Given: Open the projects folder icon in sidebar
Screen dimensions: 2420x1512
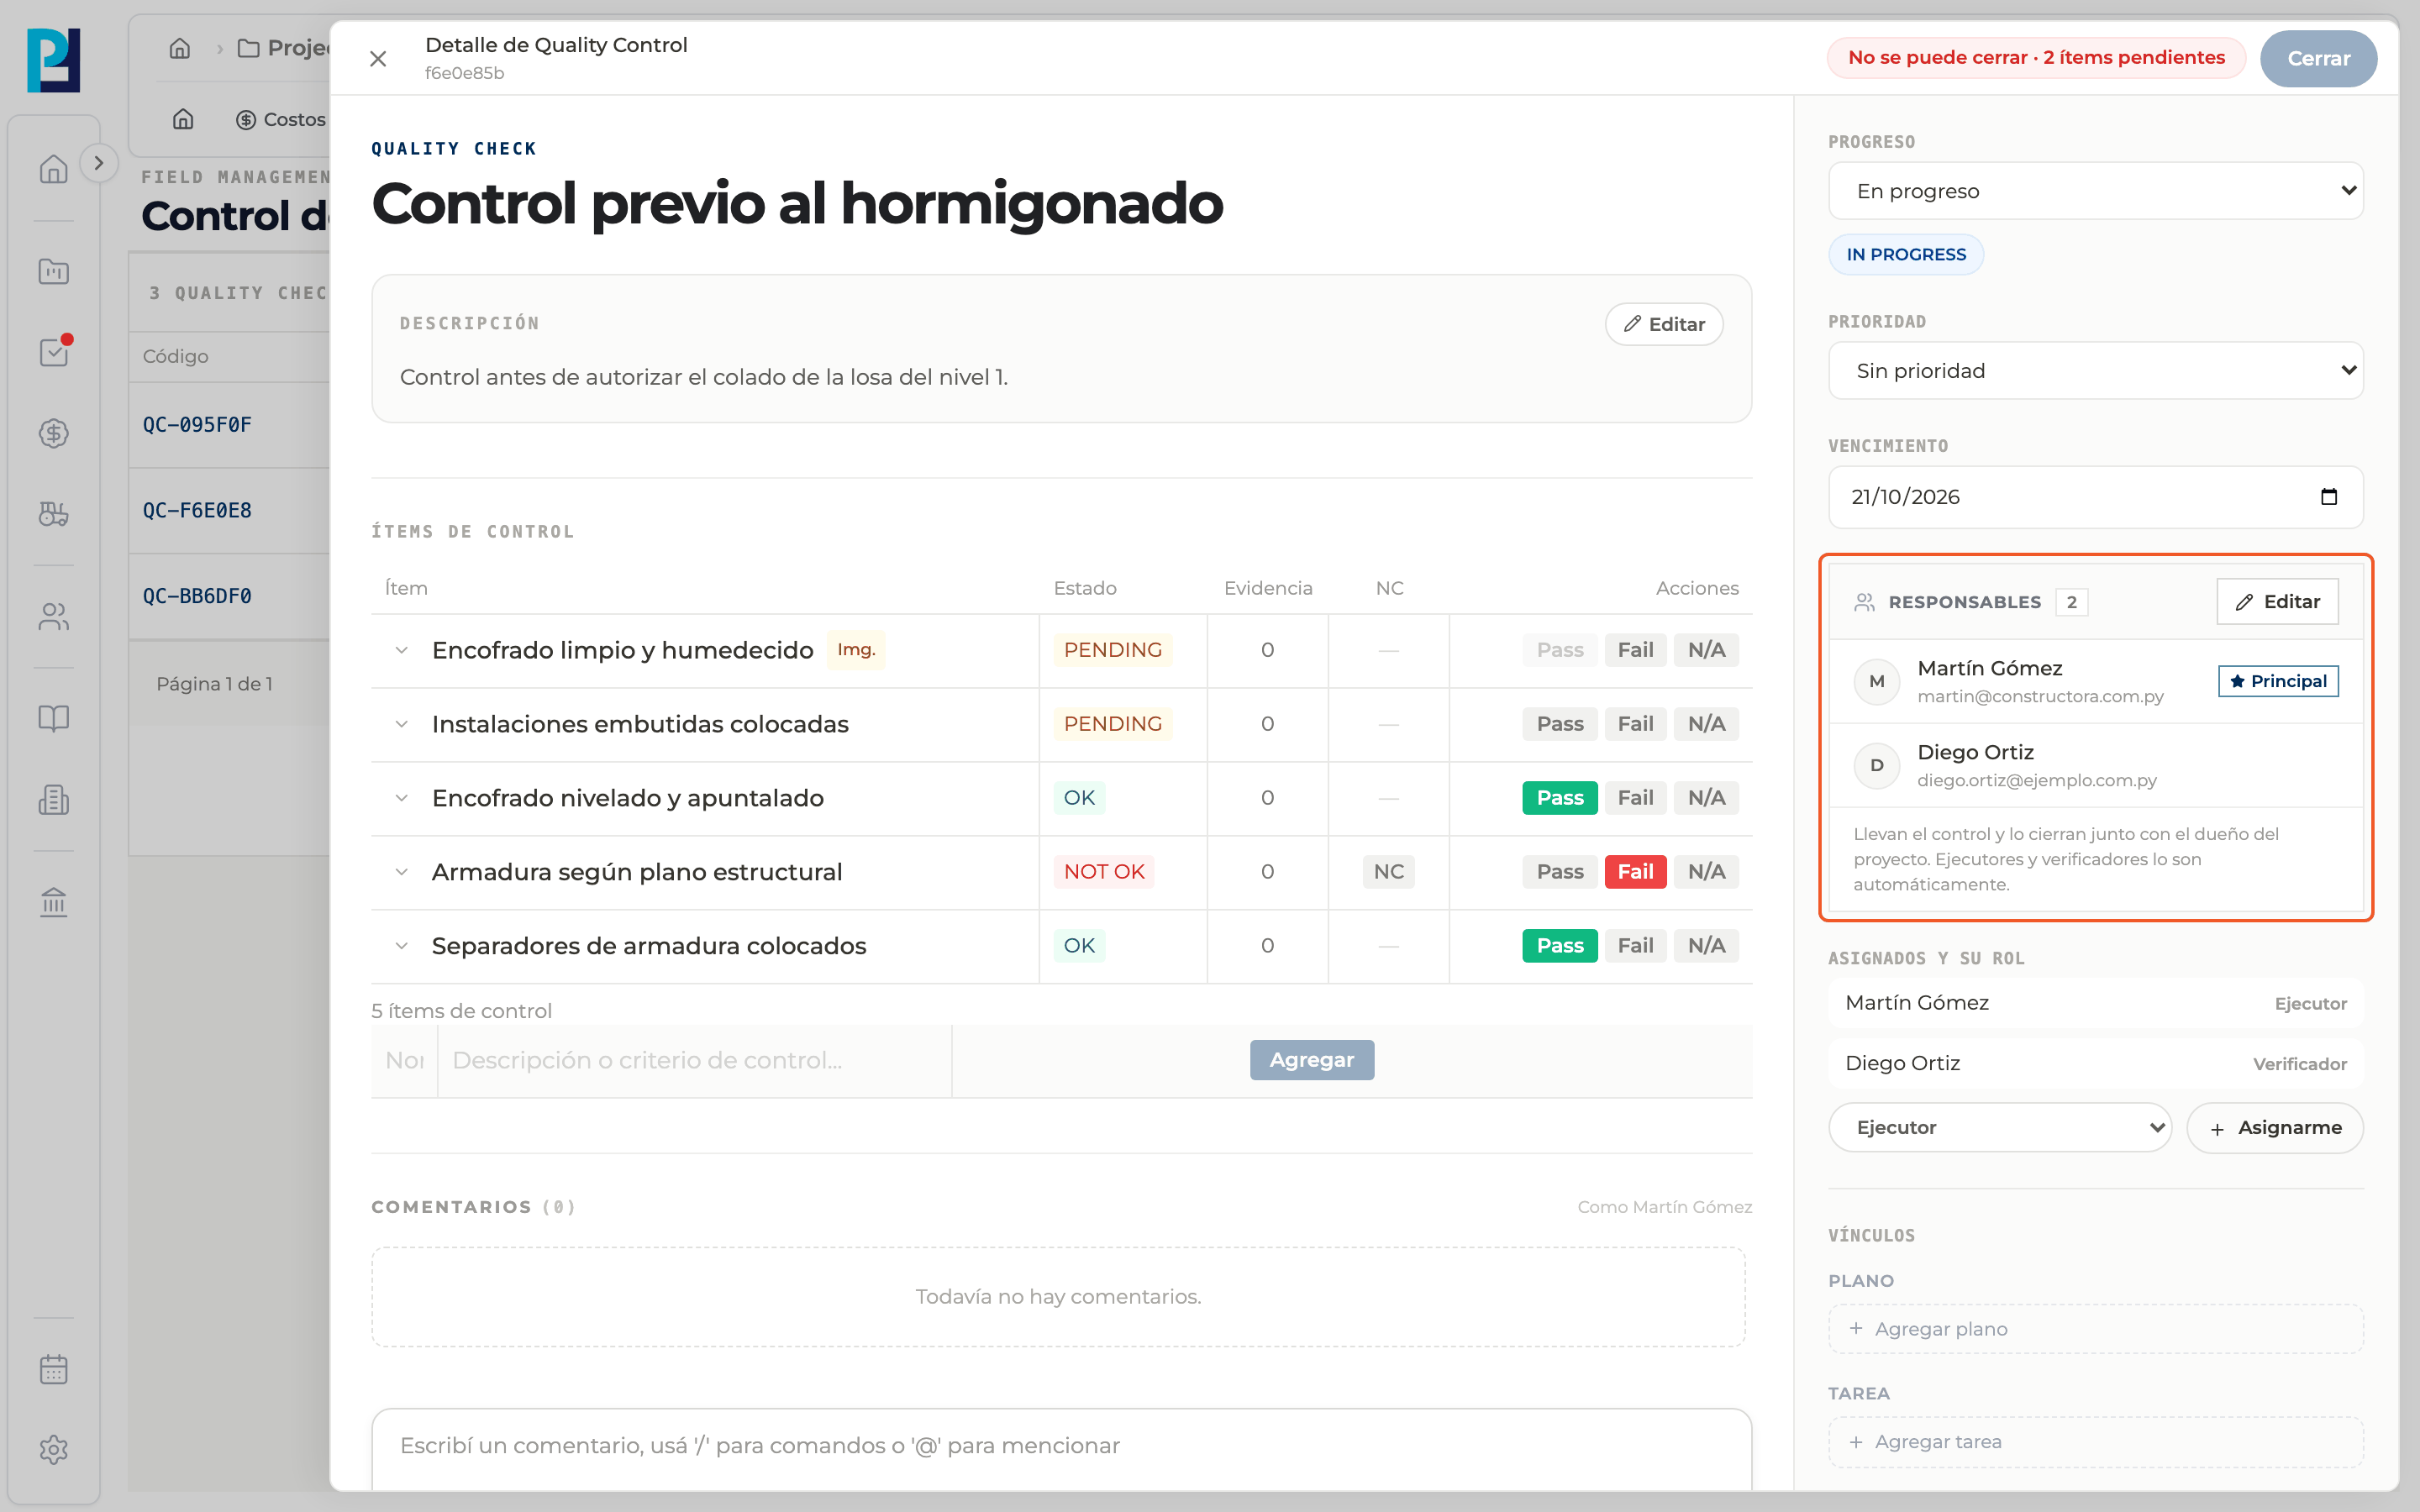Looking at the screenshot, I should [x=54, y=271].
